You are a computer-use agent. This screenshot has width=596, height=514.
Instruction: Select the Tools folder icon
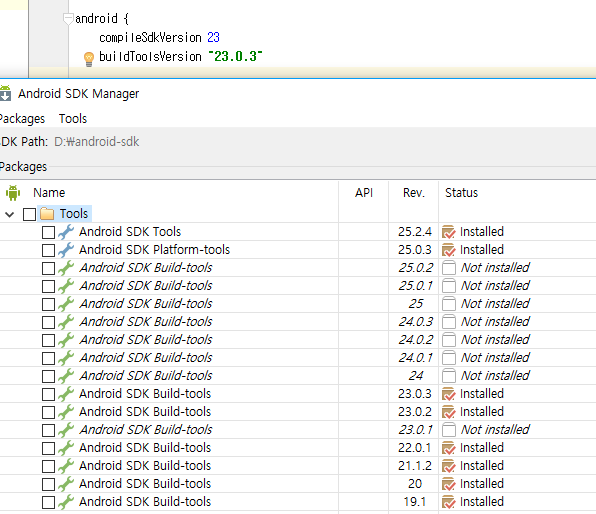47,213
